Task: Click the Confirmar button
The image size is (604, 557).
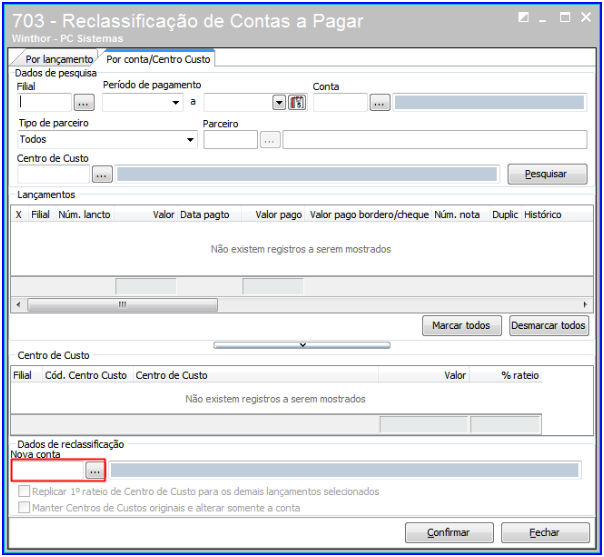Action: (x=449, y=532)
